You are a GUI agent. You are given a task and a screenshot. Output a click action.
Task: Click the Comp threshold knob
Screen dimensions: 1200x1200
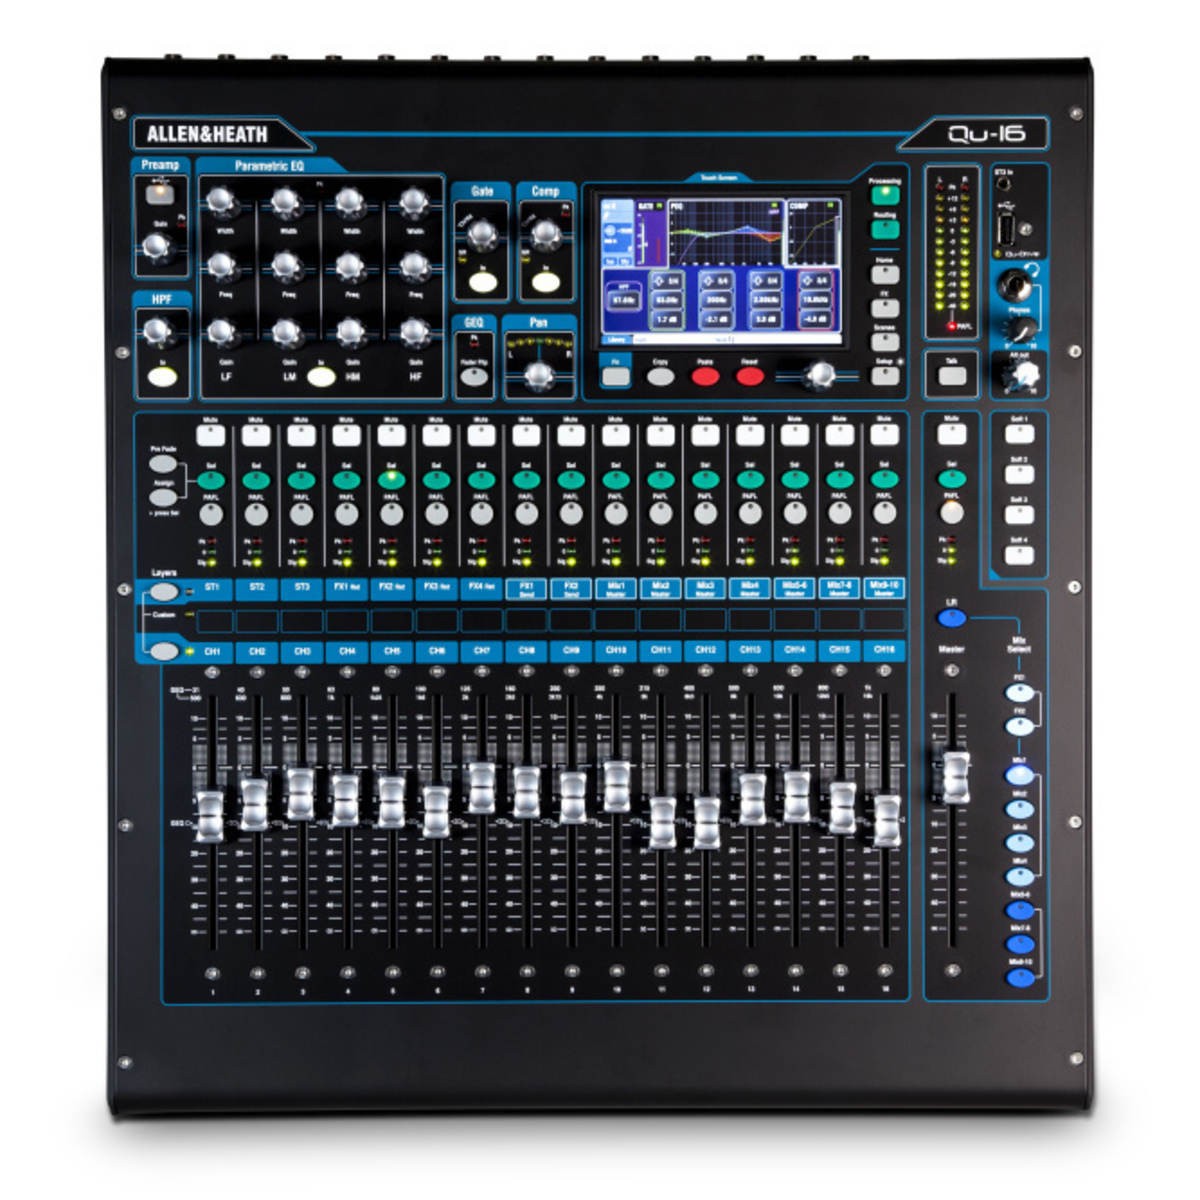pos(544,234)
